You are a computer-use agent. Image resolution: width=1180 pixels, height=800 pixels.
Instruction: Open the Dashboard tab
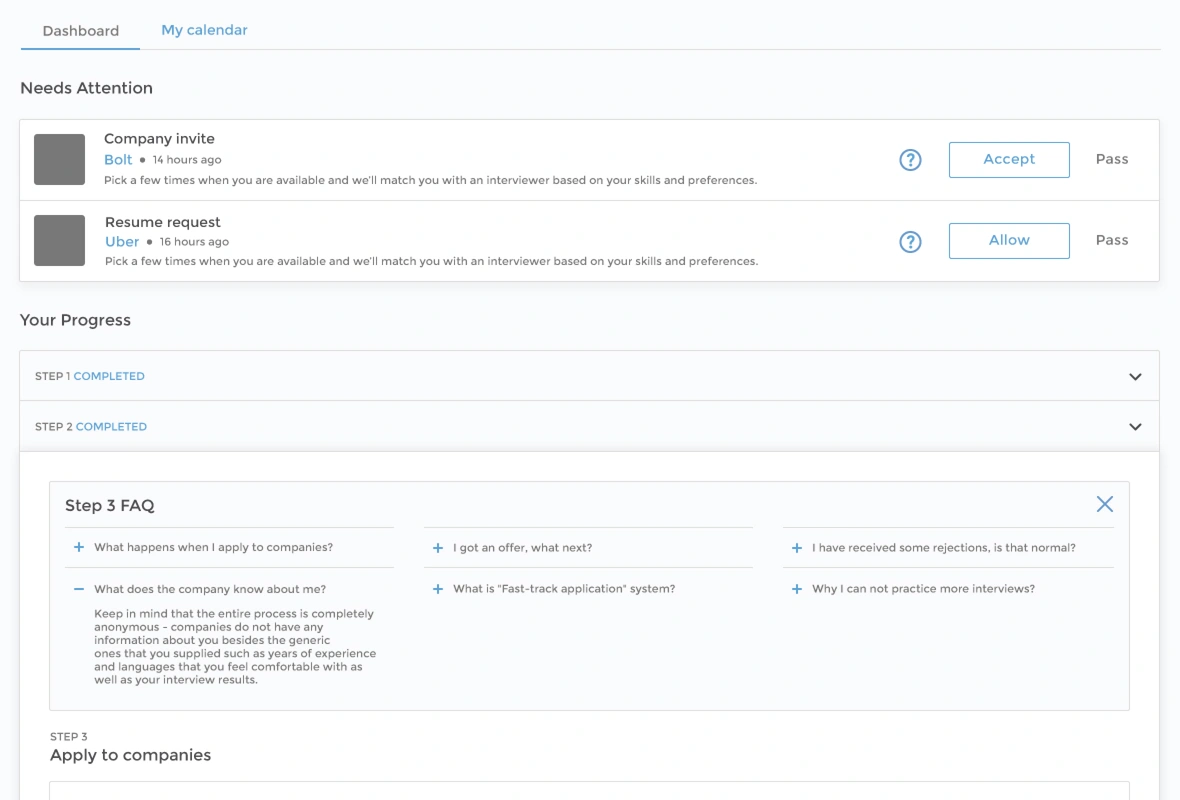[x=81, y=31]
